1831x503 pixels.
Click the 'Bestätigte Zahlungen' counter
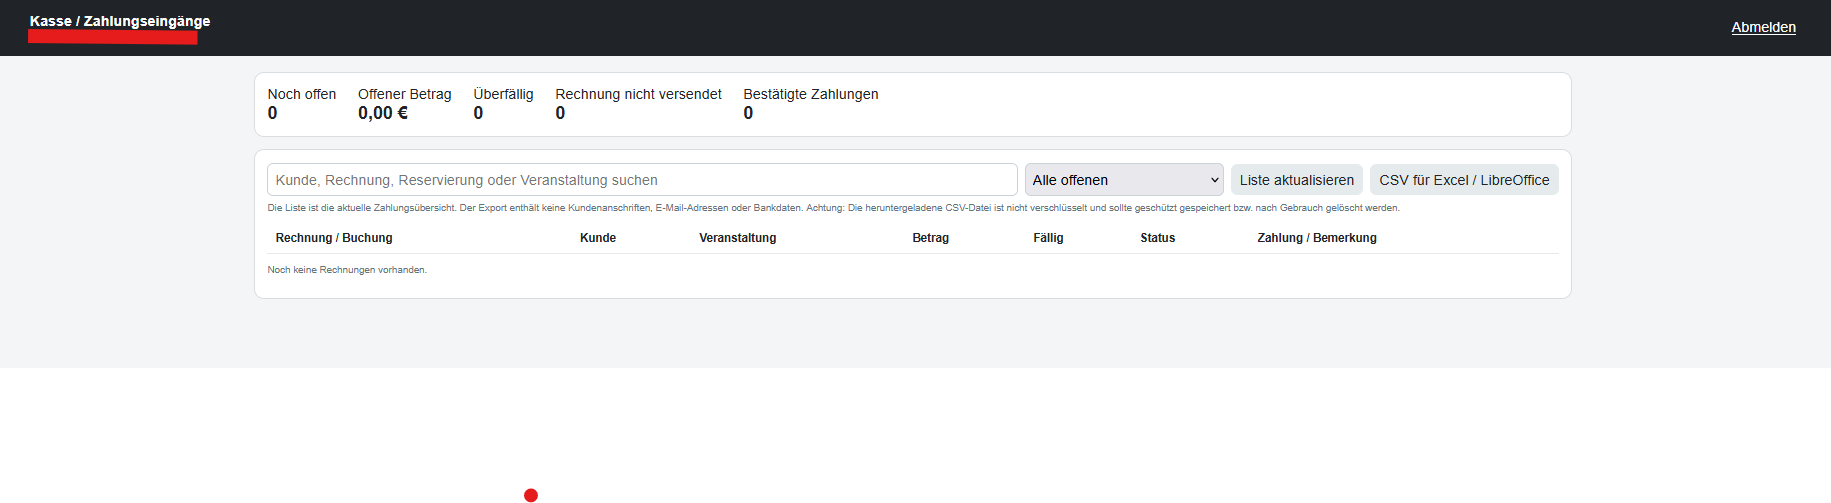coord(811,103)
